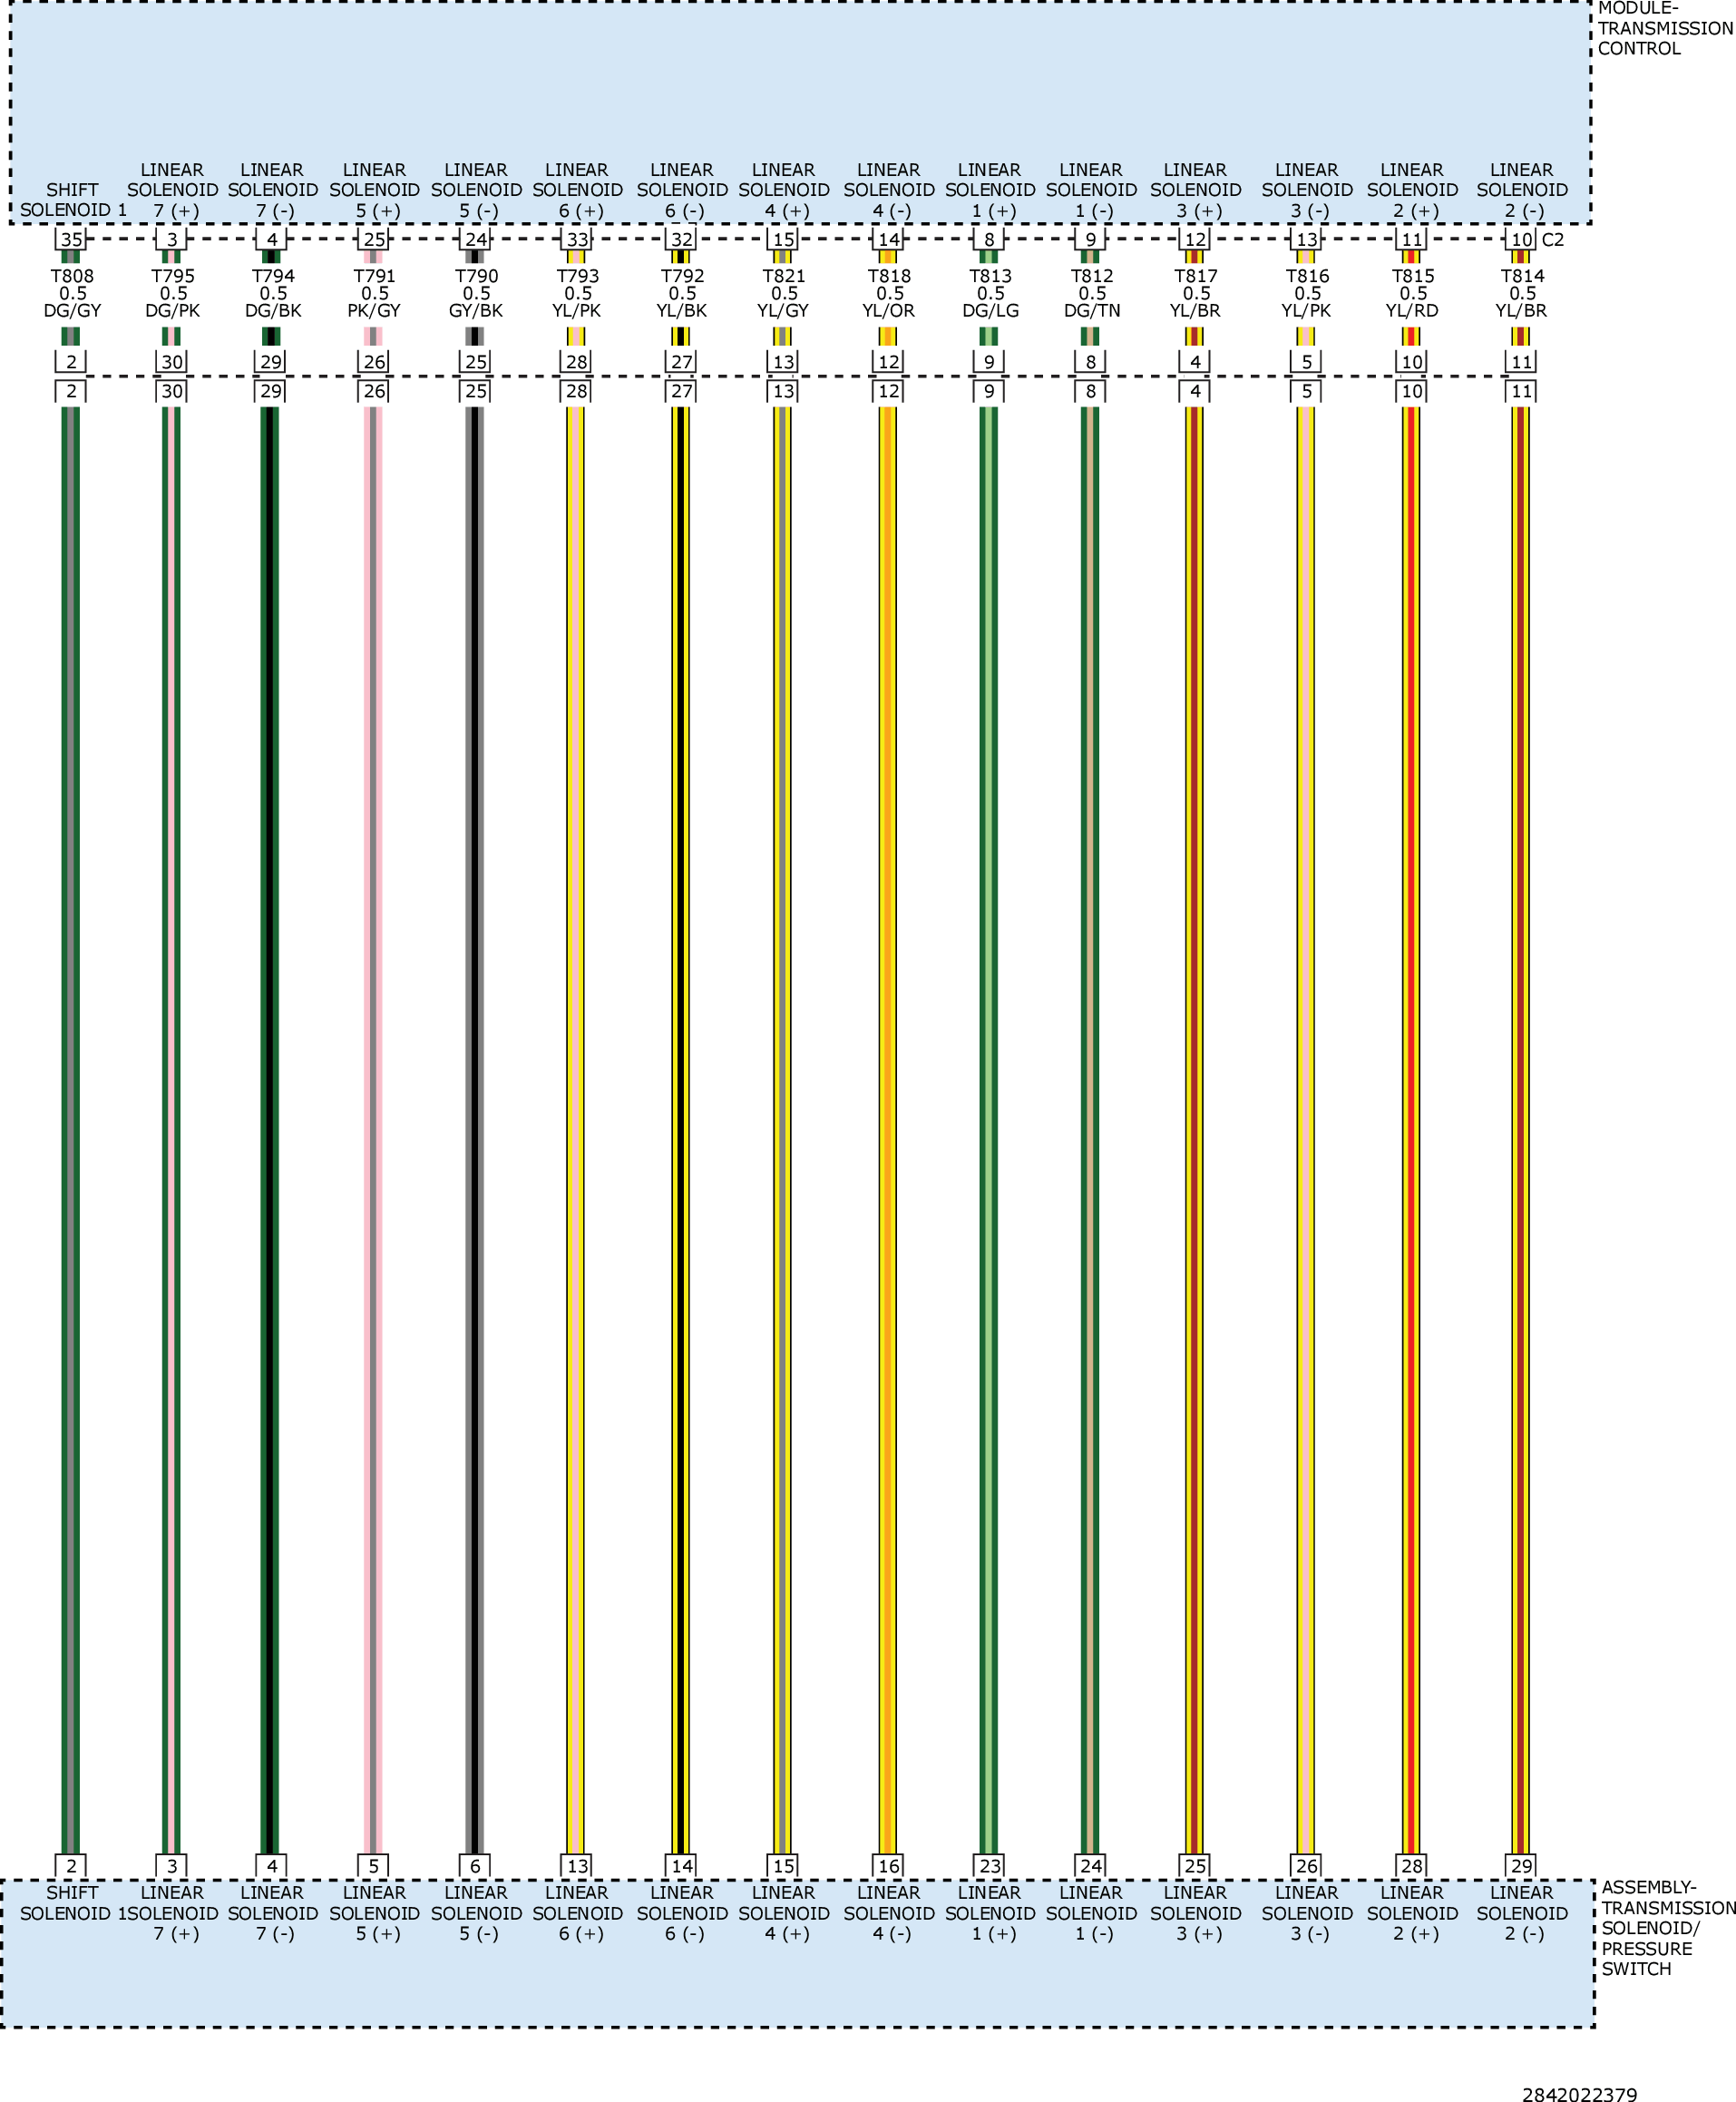
Task: Select pin 24 box at the solenoid assembly
Action: point(1091,1866)
